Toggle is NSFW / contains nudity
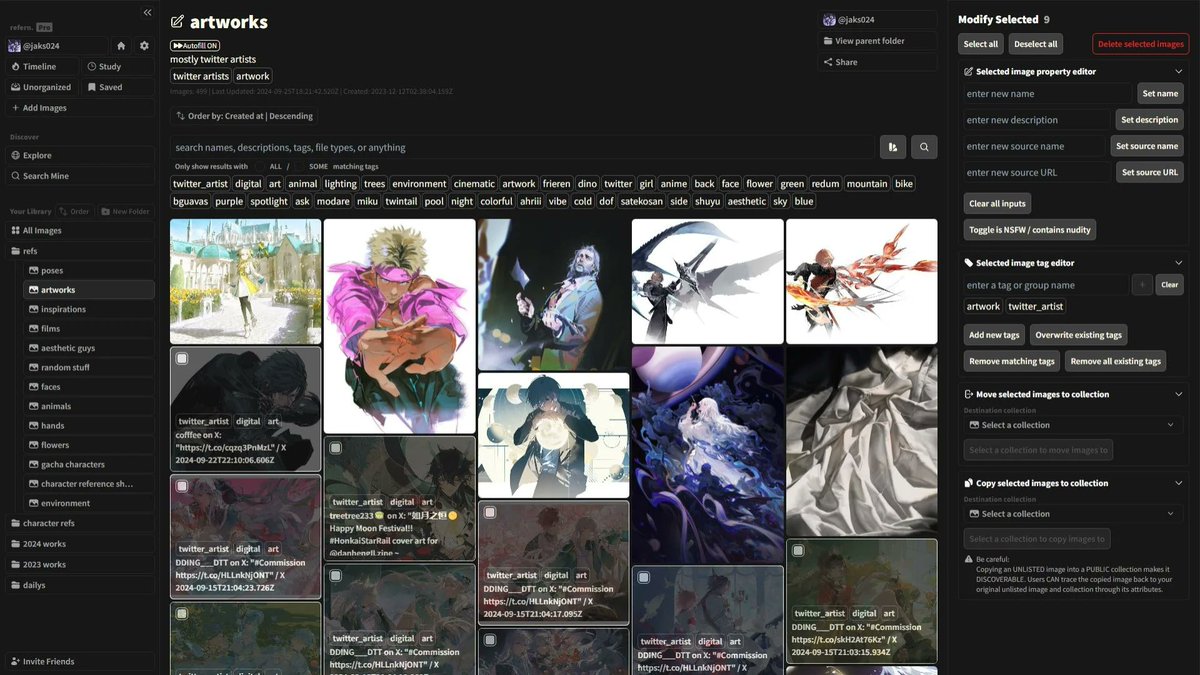 tap(1030, 229)
